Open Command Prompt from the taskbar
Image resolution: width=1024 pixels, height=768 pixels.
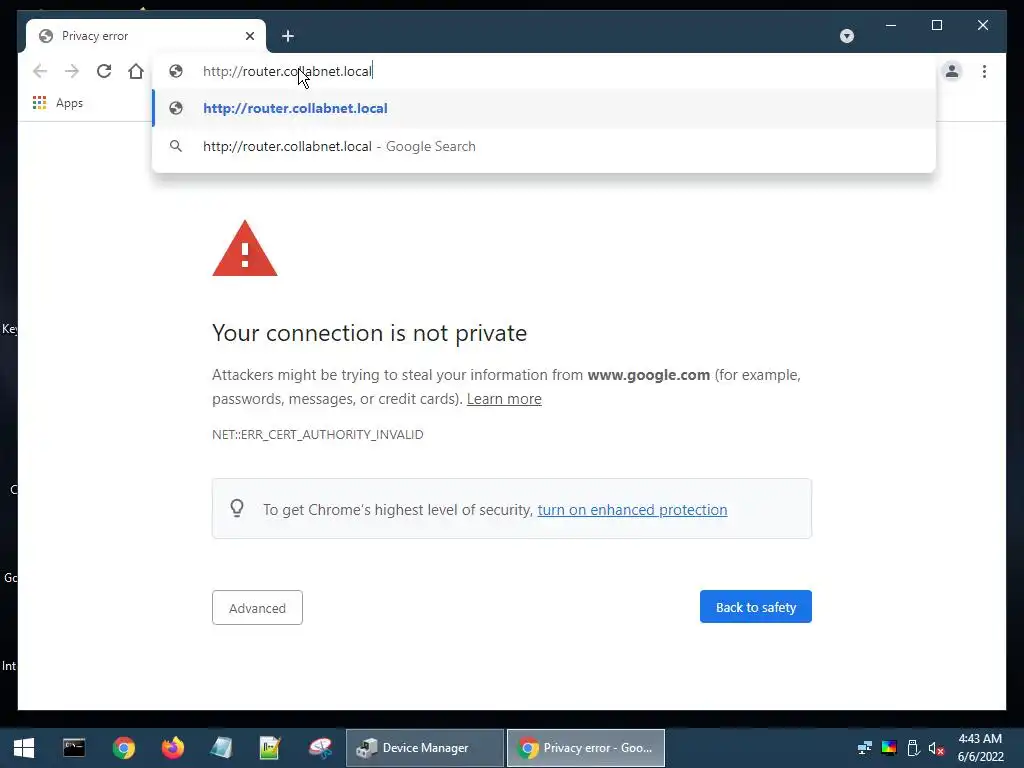point(74,748)
